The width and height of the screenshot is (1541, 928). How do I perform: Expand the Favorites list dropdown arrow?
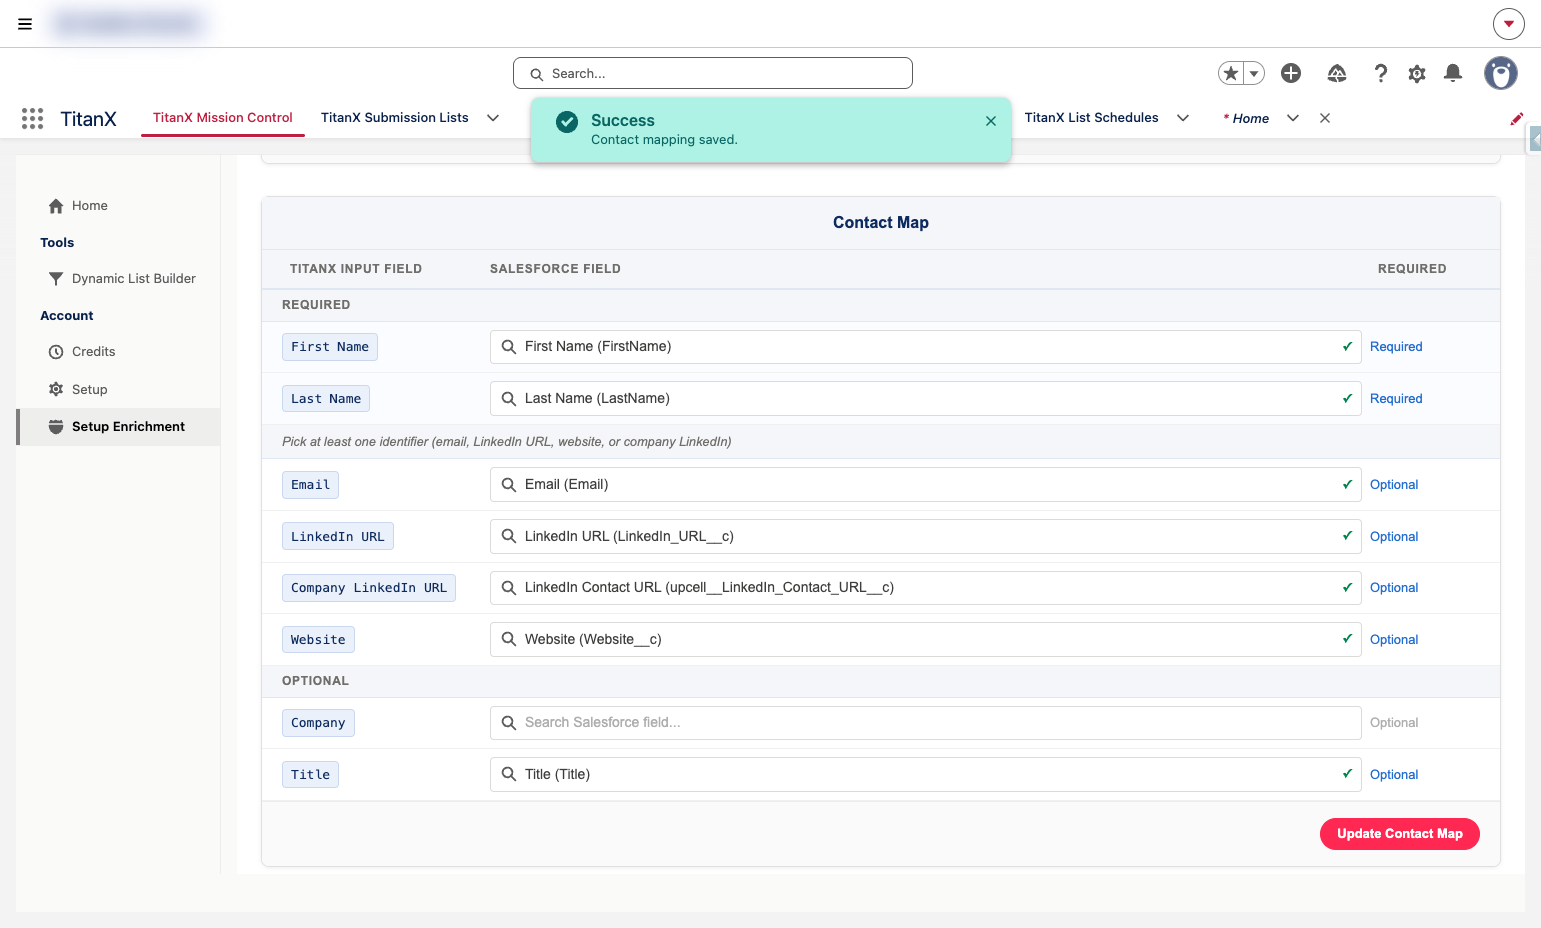(x=1254, y=73)
